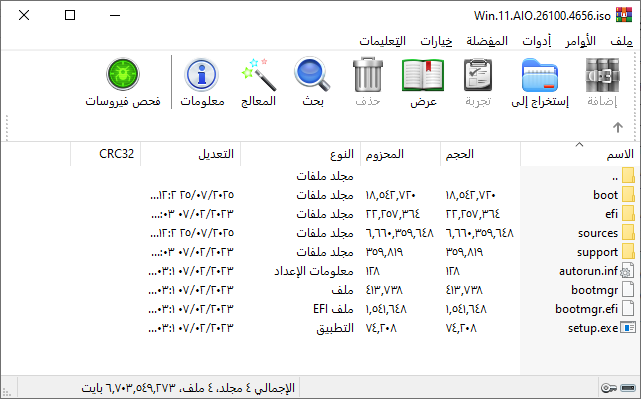Go up one level with the arrow
The image size is (641, 399).
point(618,128)
